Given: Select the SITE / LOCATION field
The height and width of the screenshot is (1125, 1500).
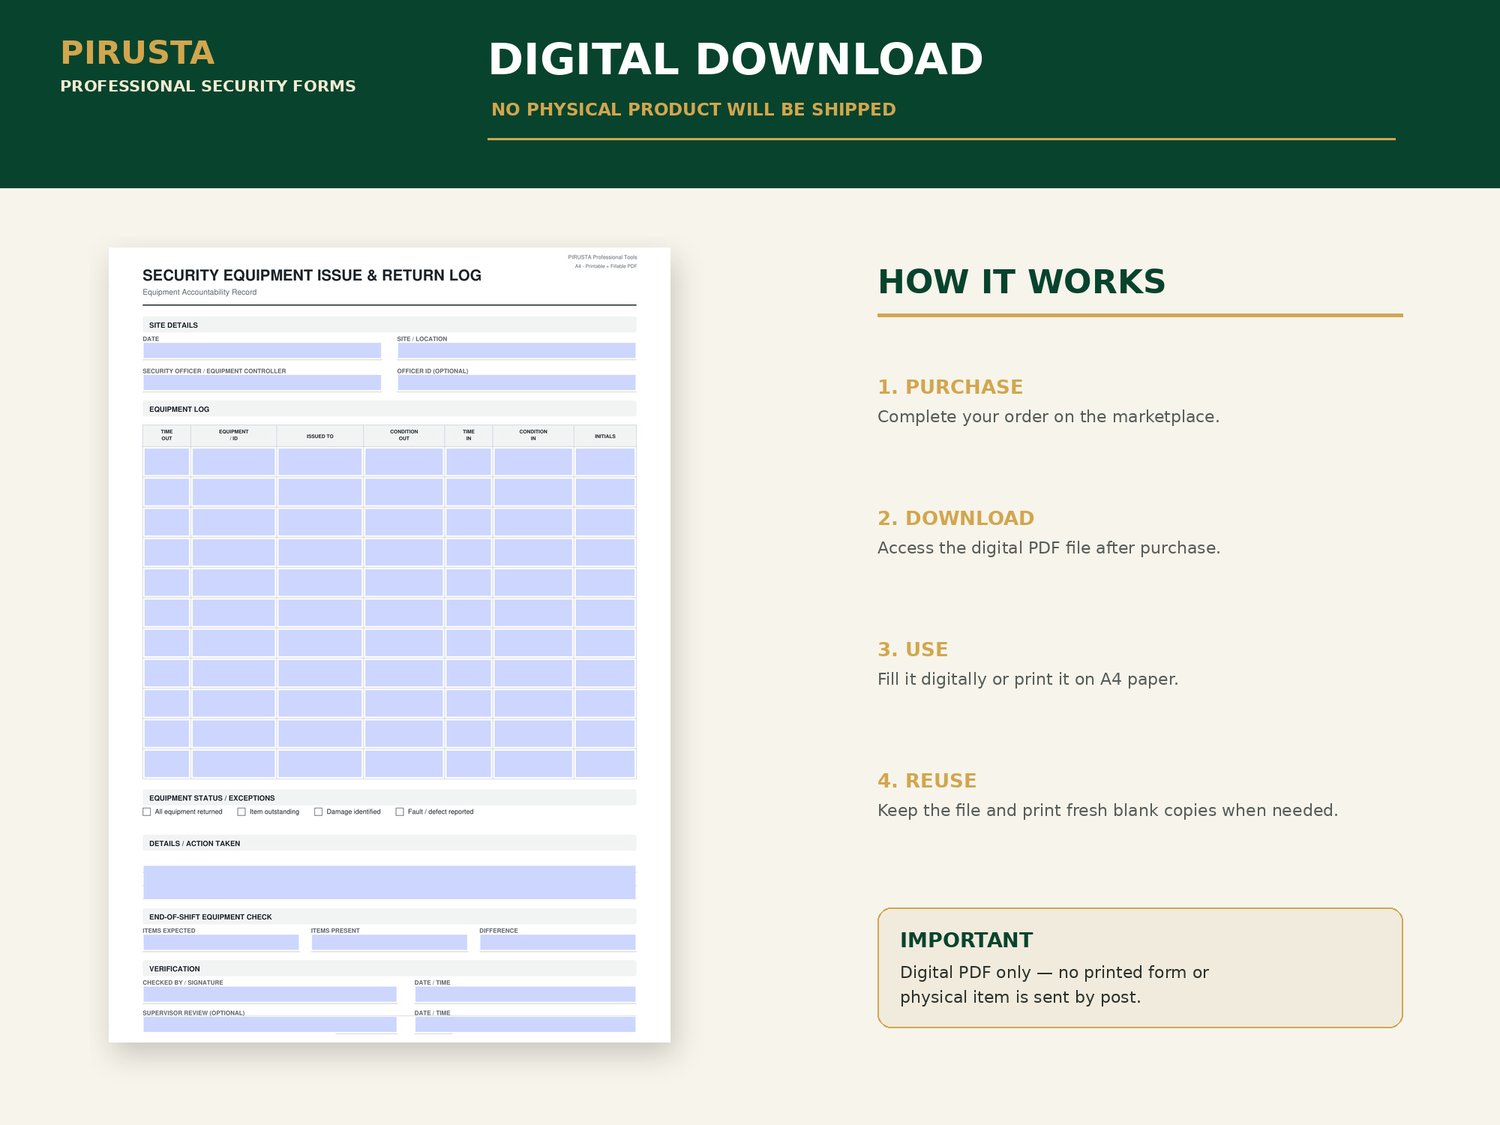Looking at the screenshot, I should pyautogui.click(x=516, y=351).
